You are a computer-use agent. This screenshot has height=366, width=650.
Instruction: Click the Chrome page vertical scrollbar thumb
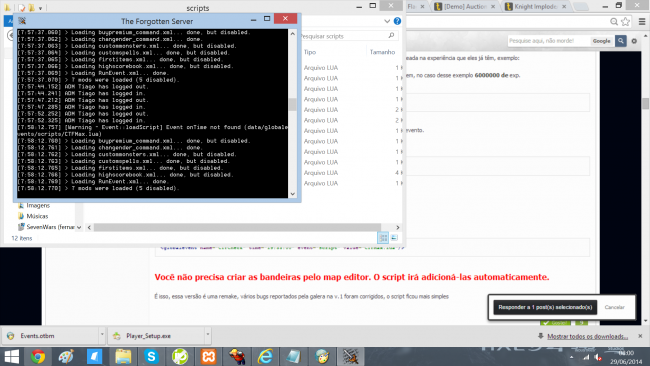point(645,103)
